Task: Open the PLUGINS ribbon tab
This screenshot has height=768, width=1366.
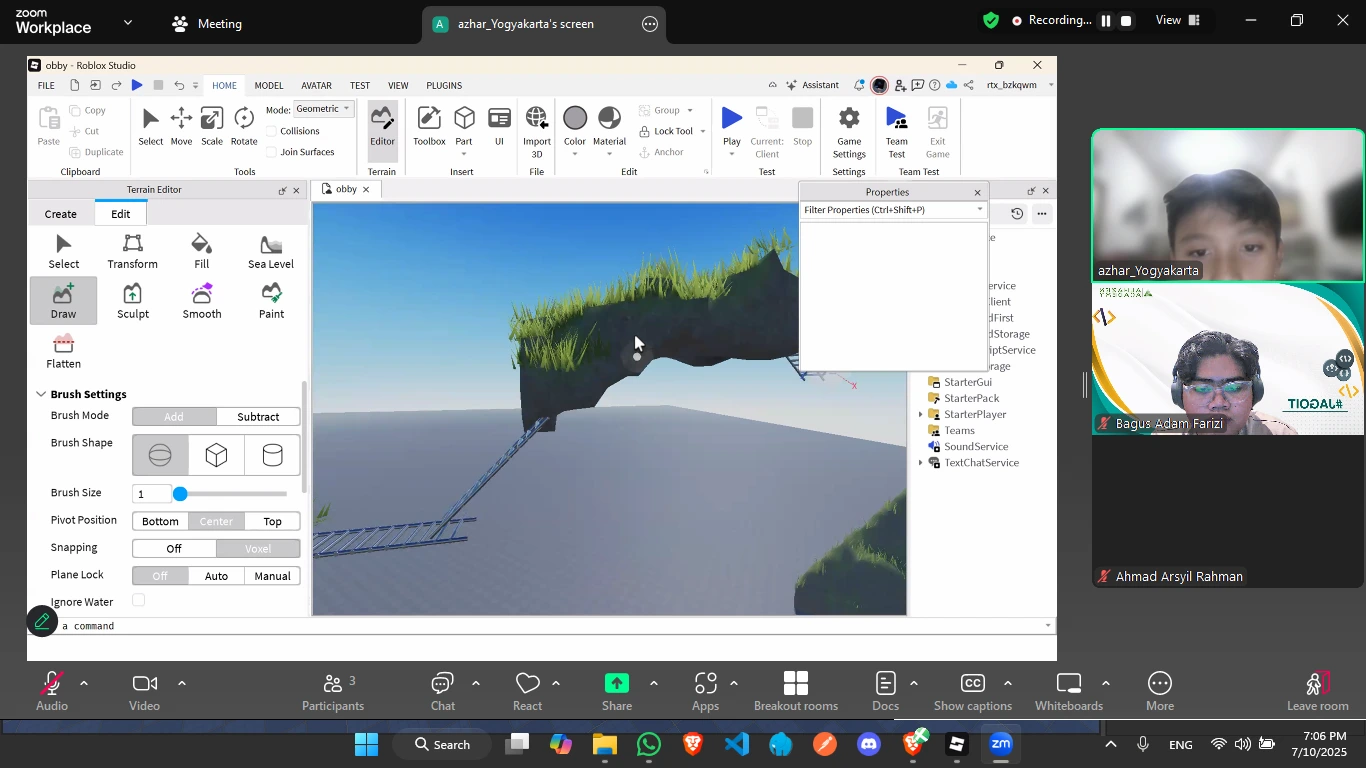Action: point(444,86)
